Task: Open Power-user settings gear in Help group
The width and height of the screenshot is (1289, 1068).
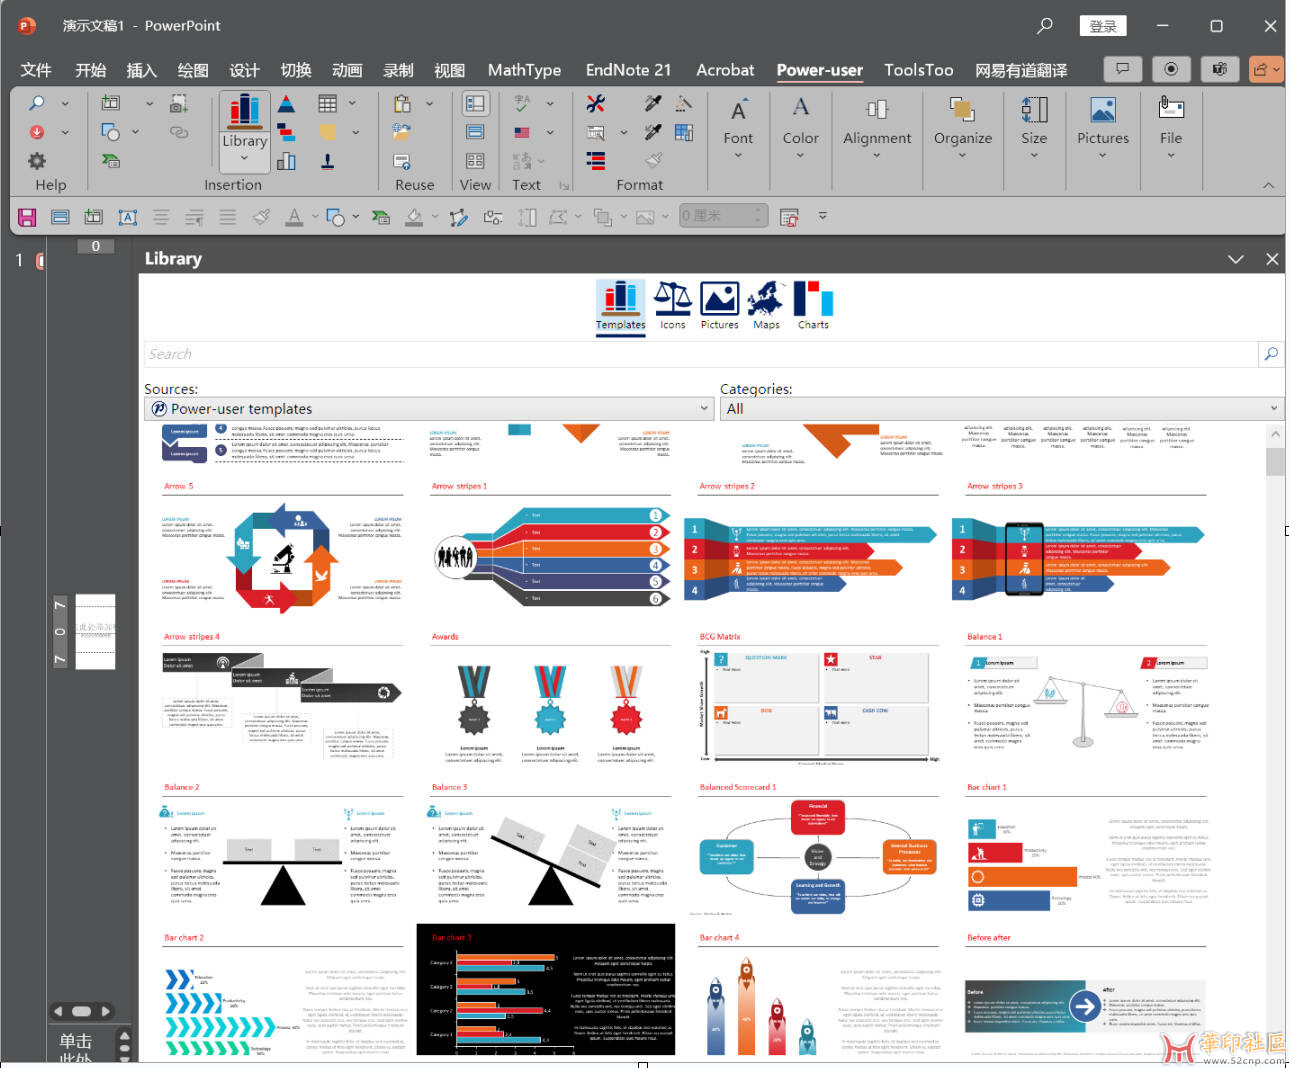Action: point(37,160)
